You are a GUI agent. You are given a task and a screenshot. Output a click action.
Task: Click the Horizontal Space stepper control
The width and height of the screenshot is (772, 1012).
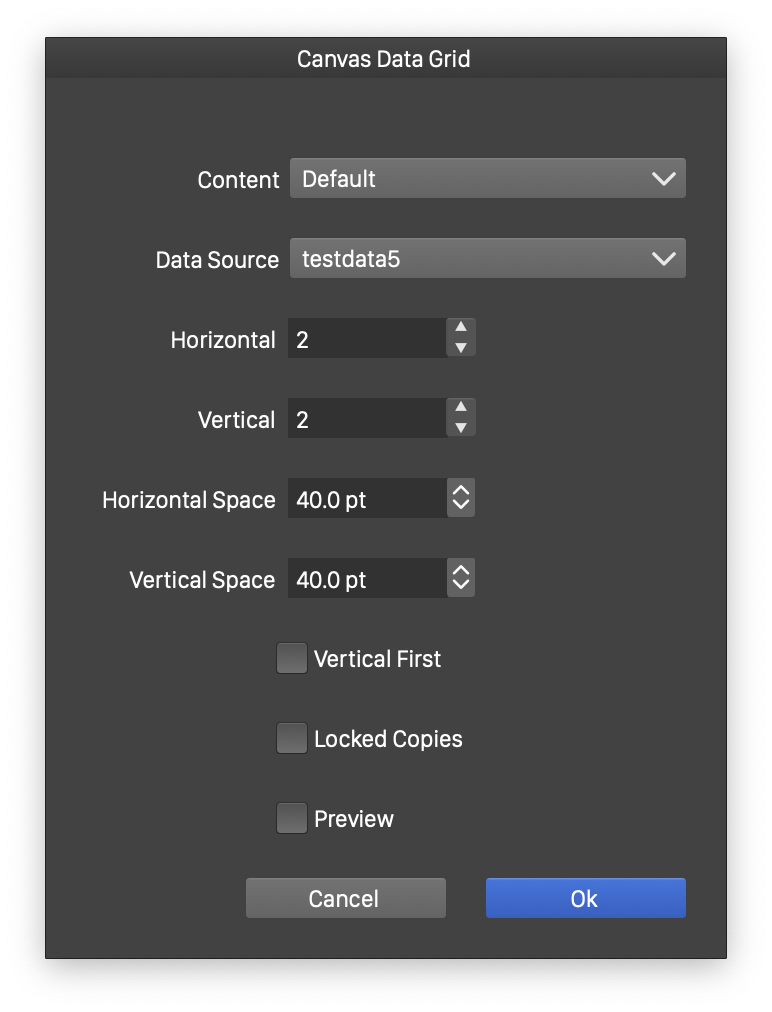coord(460,498)
